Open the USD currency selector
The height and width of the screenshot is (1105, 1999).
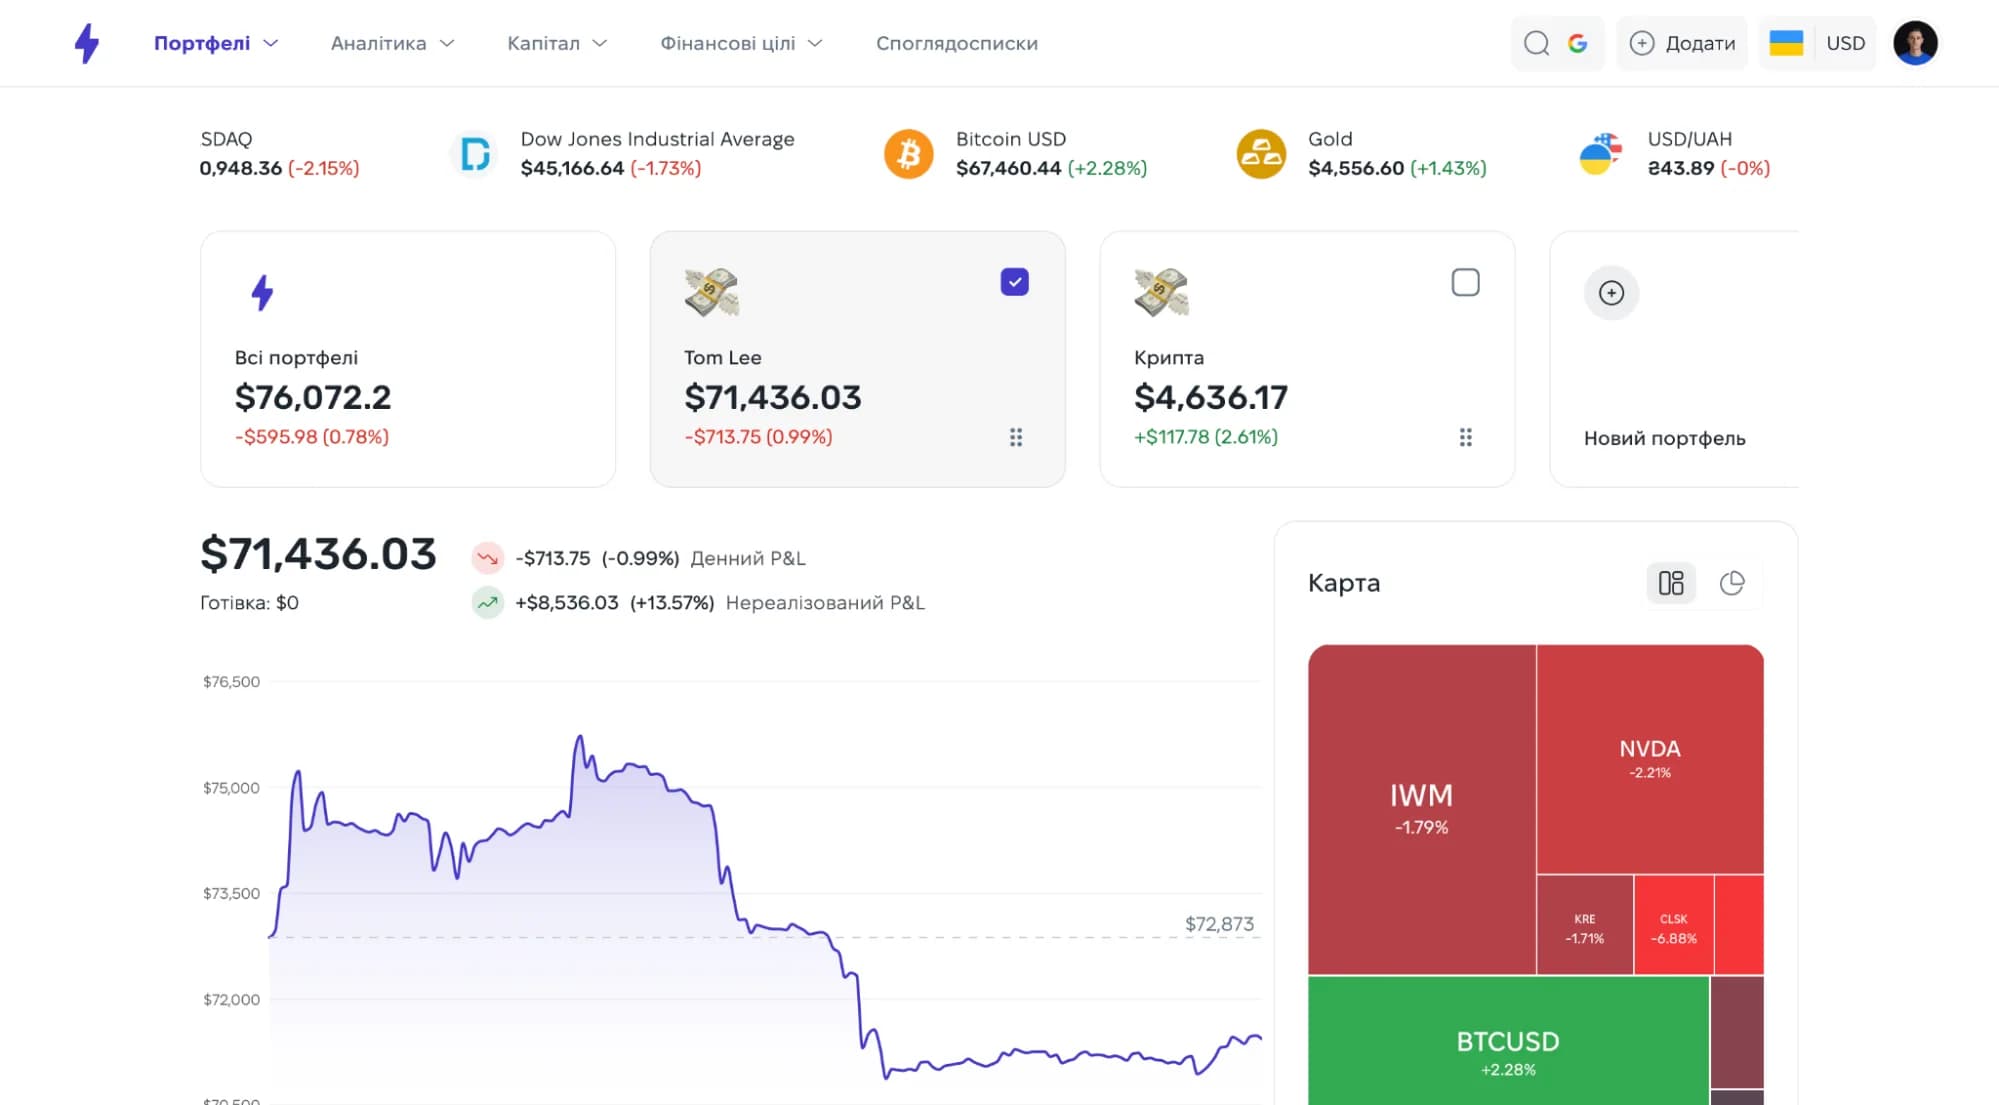(1845, 43)
